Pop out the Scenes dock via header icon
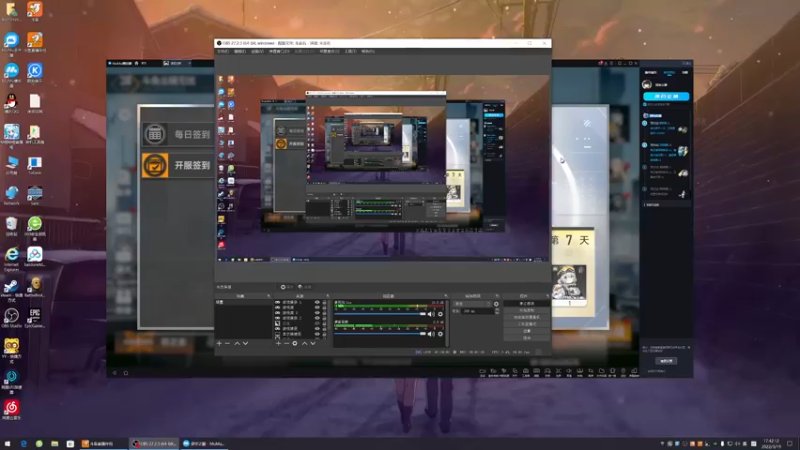This screenshot has width=800, height=450. pos(269,296)
